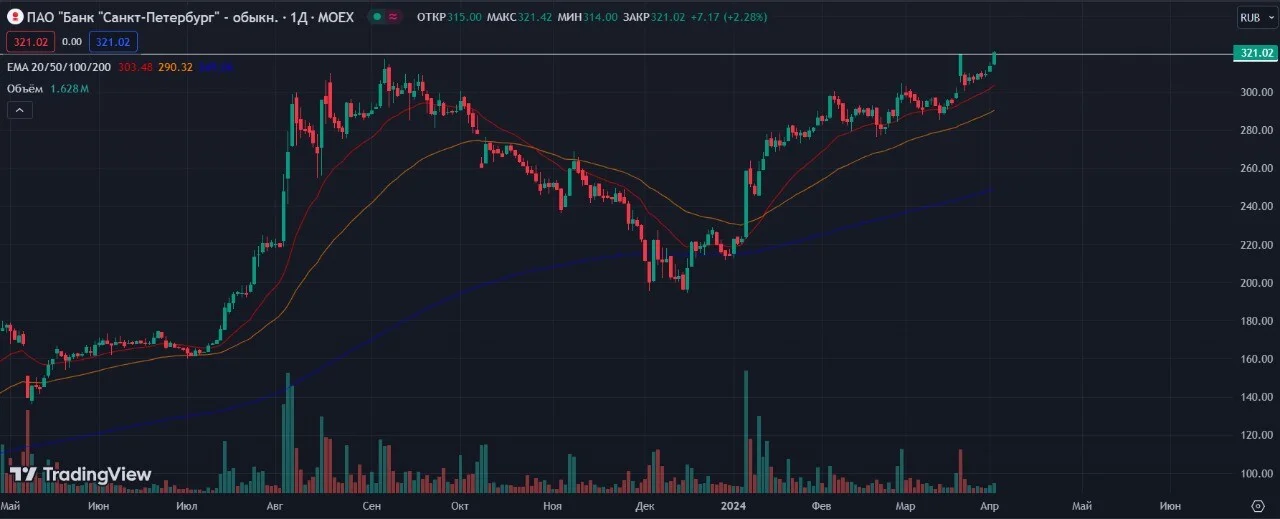This screenshot has height=519, width=1280.
Task: Click the volume value 1.628 M
Action: pos(70,89)
